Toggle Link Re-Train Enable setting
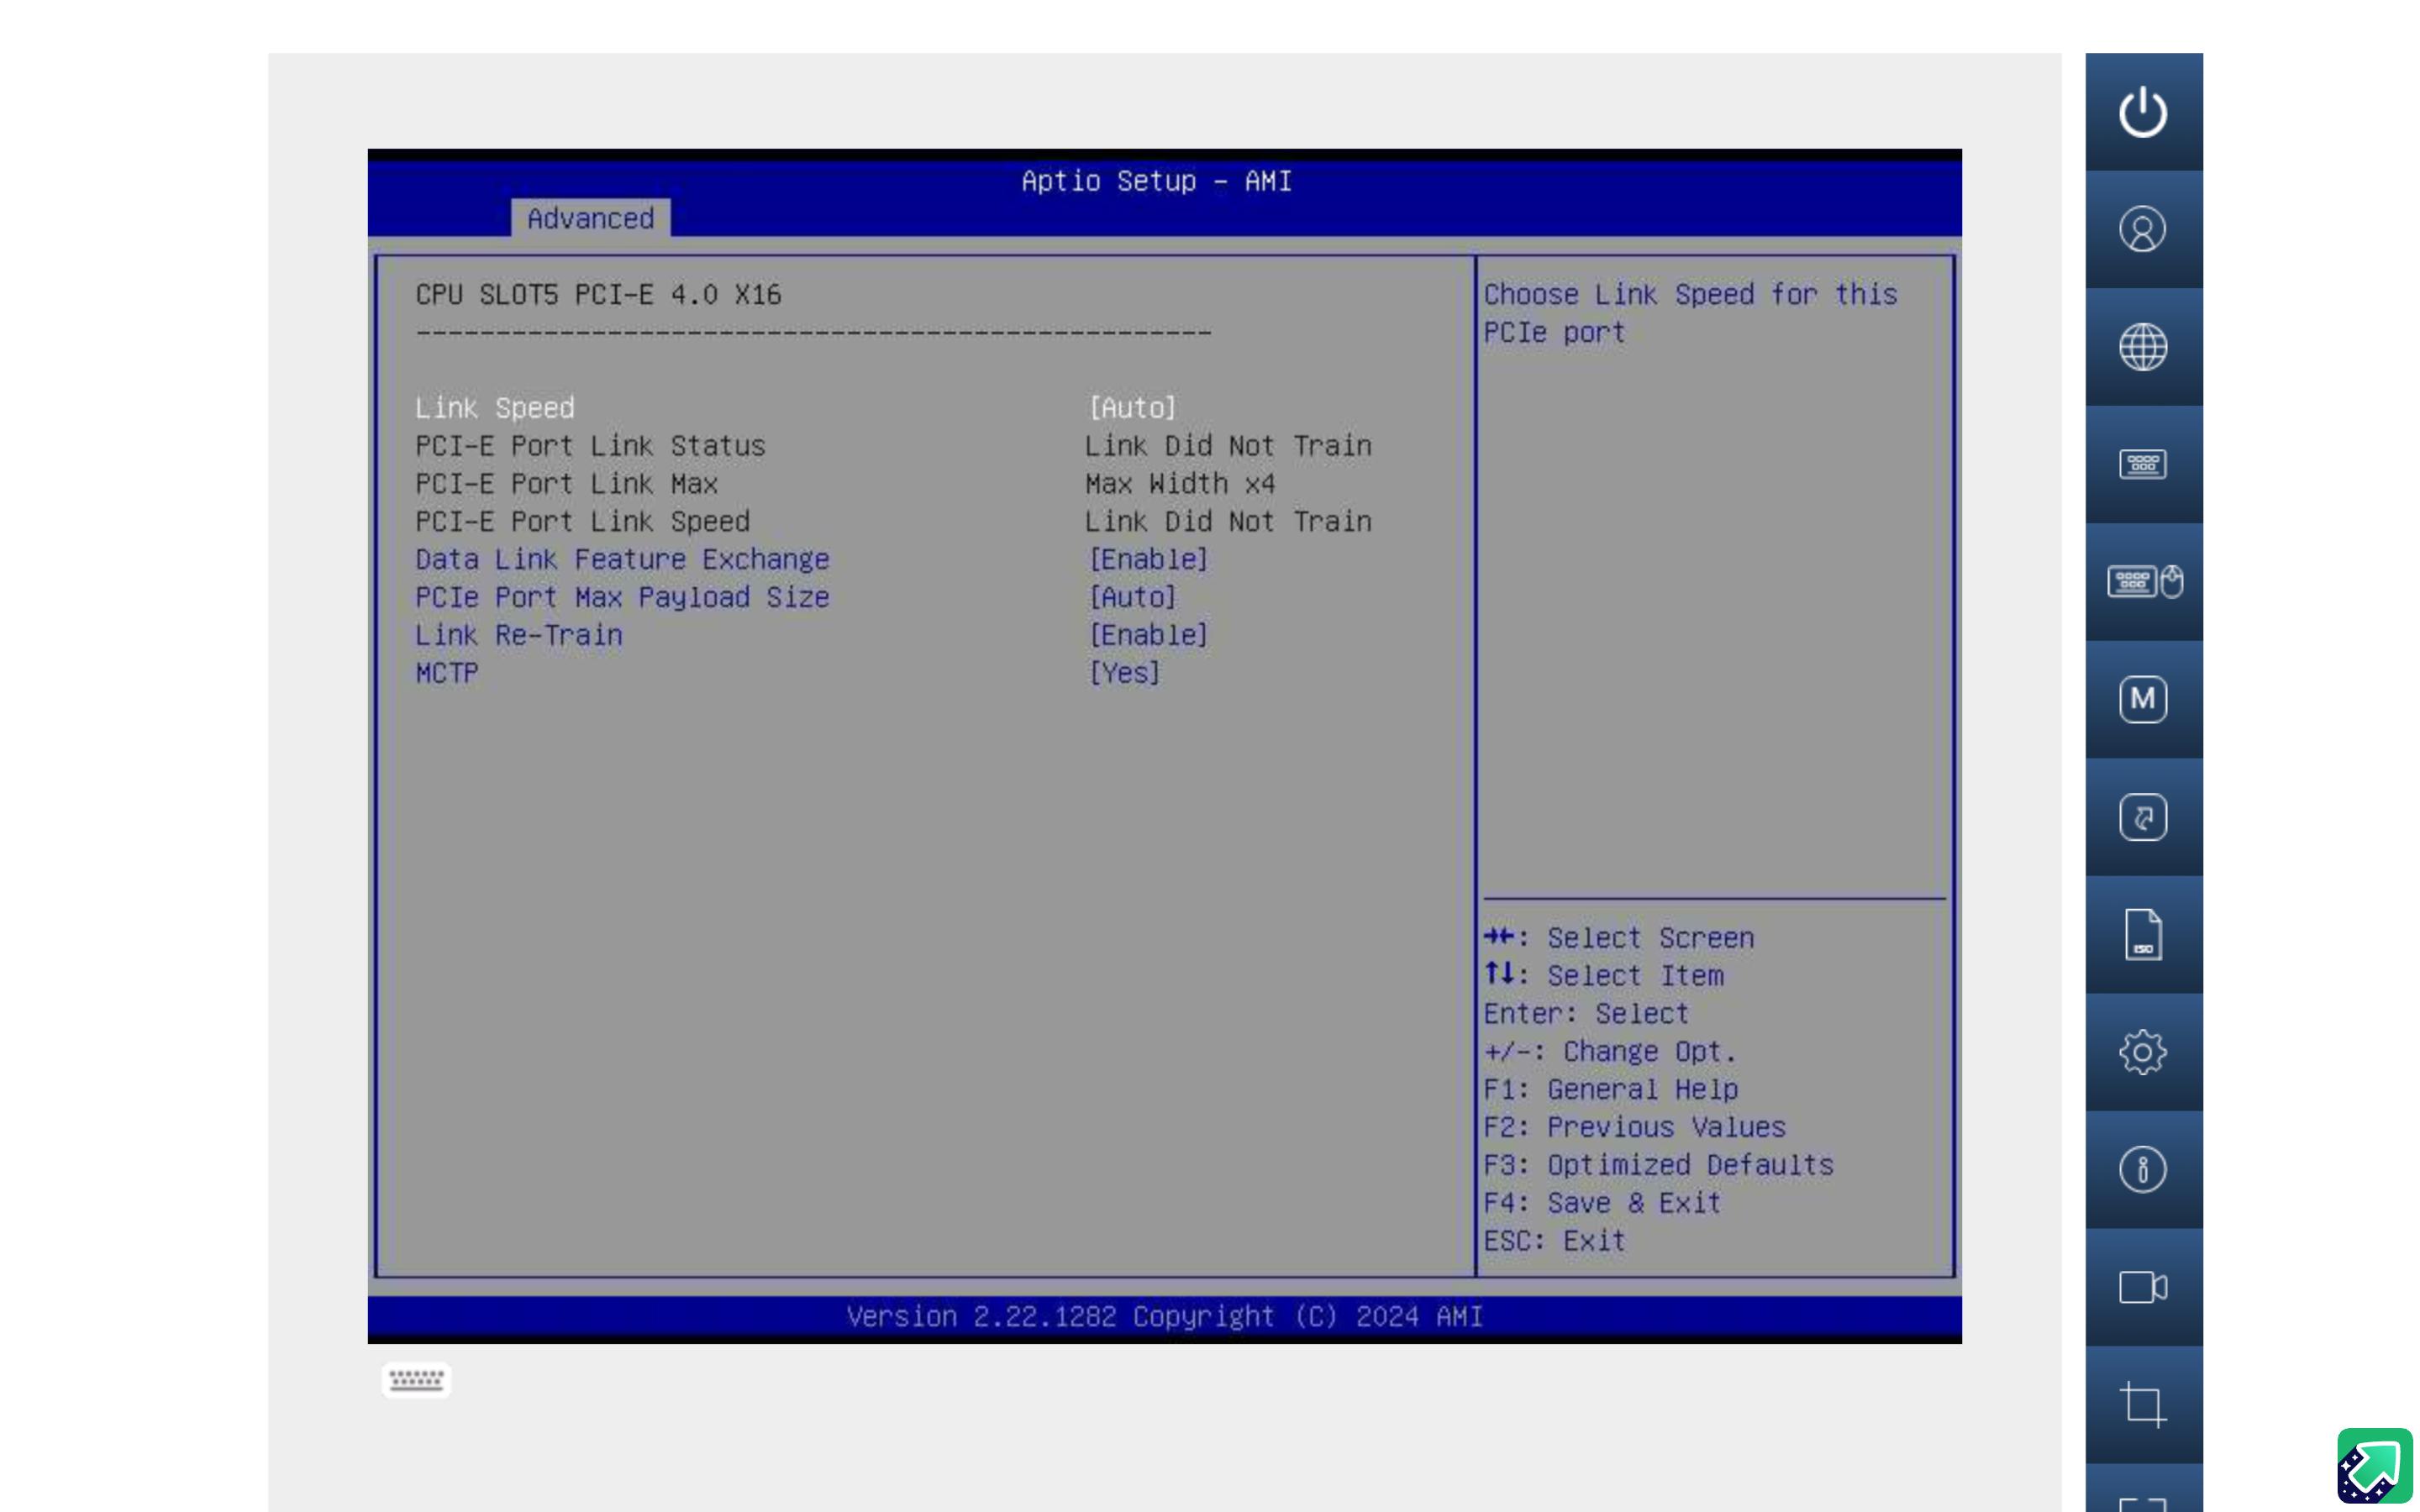Screen dimensions: 2420x1512 pos(1148,636)
